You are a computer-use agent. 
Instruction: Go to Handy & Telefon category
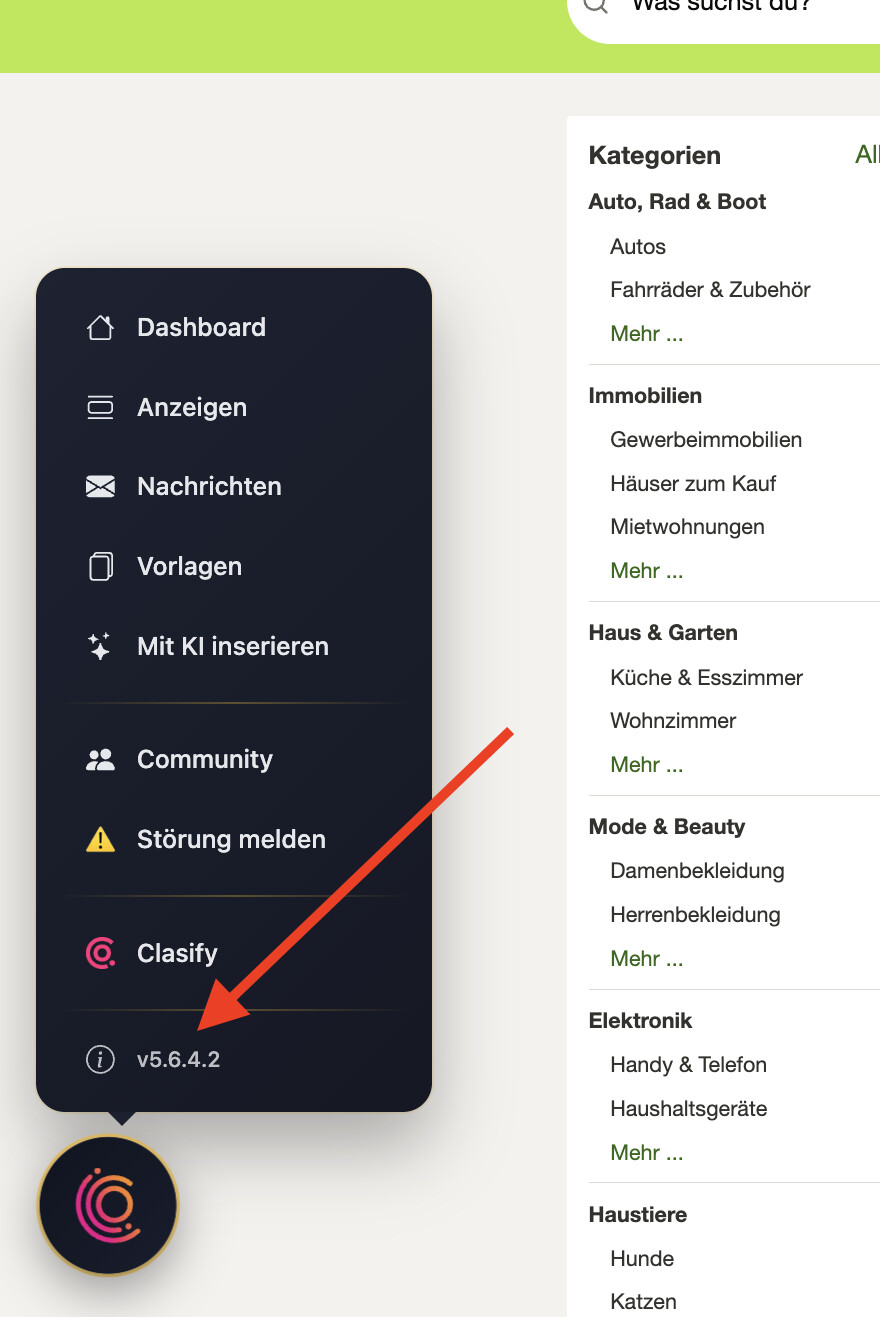(x=688, y=1065)
